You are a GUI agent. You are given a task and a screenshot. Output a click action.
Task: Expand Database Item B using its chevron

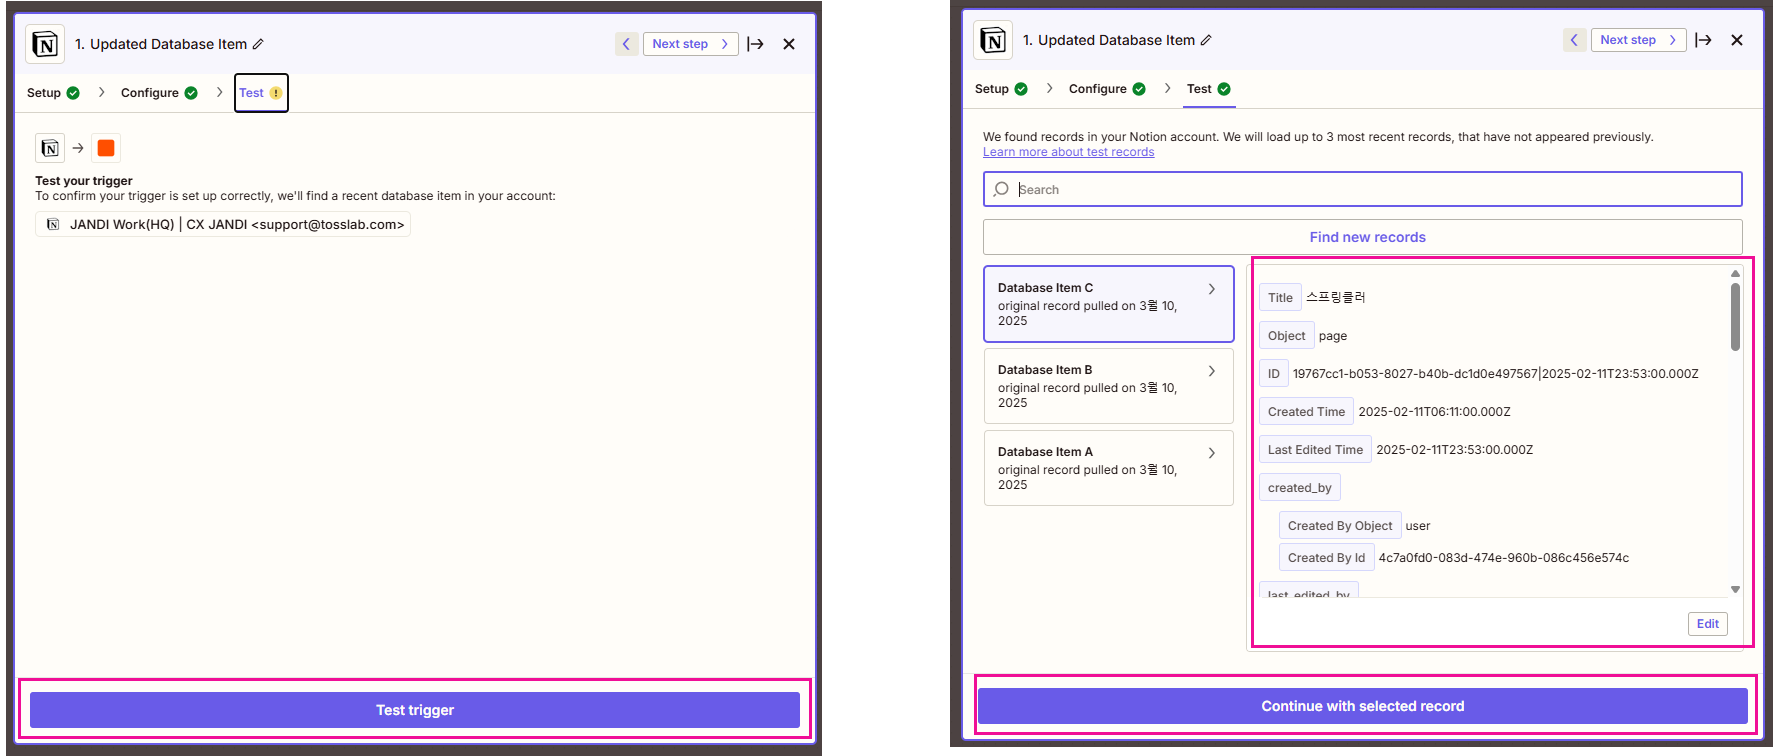pyautogui.click(x=1212, y=371)
